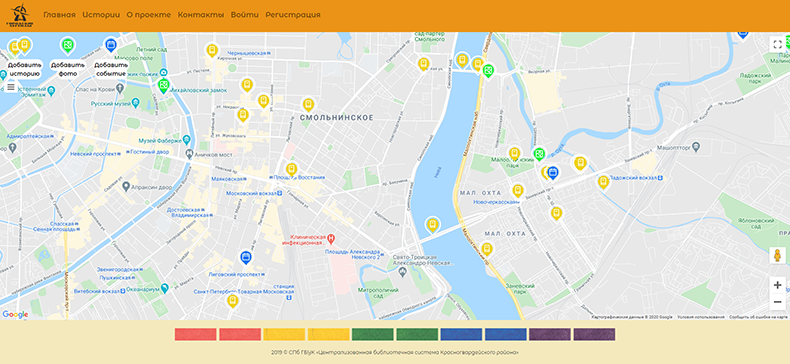790x364 pixels.
Task: Click yellow marker near Чернышевская station
Action: tap(212, 50)
